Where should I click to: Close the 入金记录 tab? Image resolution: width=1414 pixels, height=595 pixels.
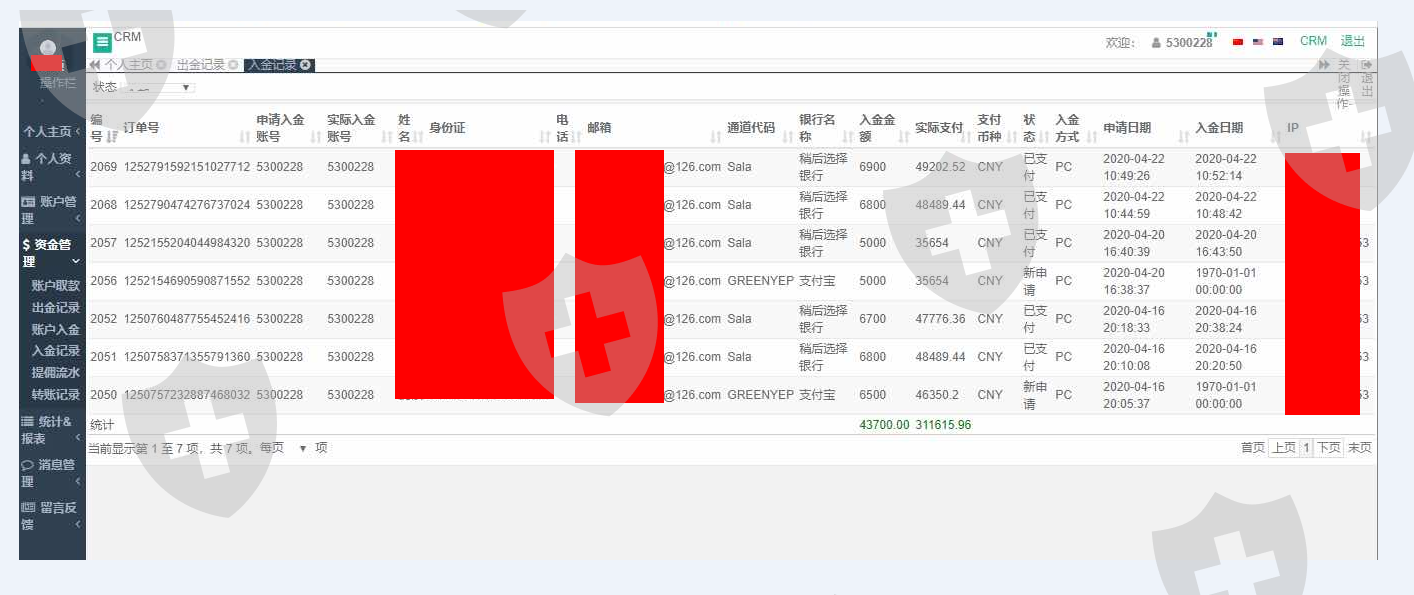pos(305,65)
